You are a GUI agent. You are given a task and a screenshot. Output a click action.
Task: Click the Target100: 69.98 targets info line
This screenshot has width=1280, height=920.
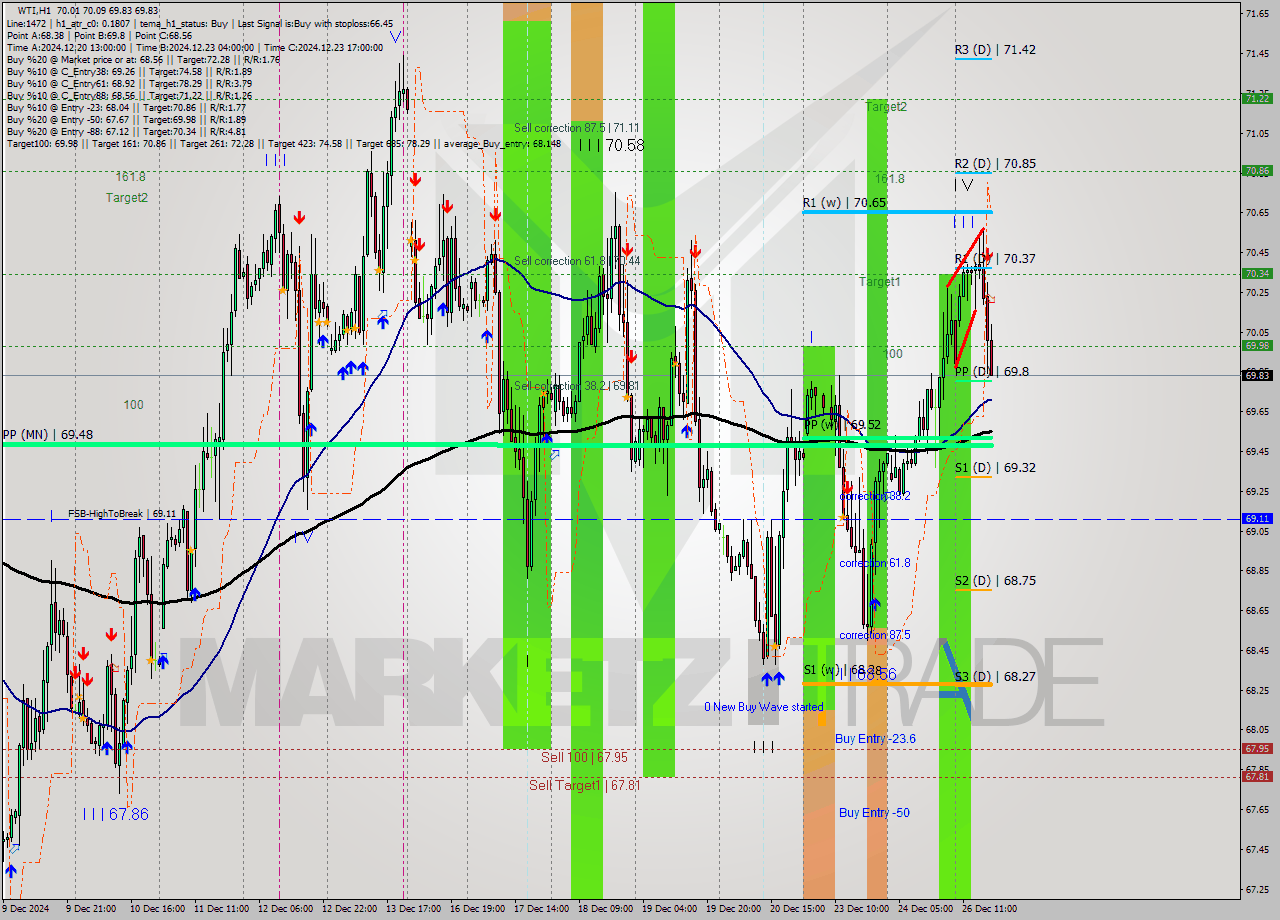[x=283, y=143]
